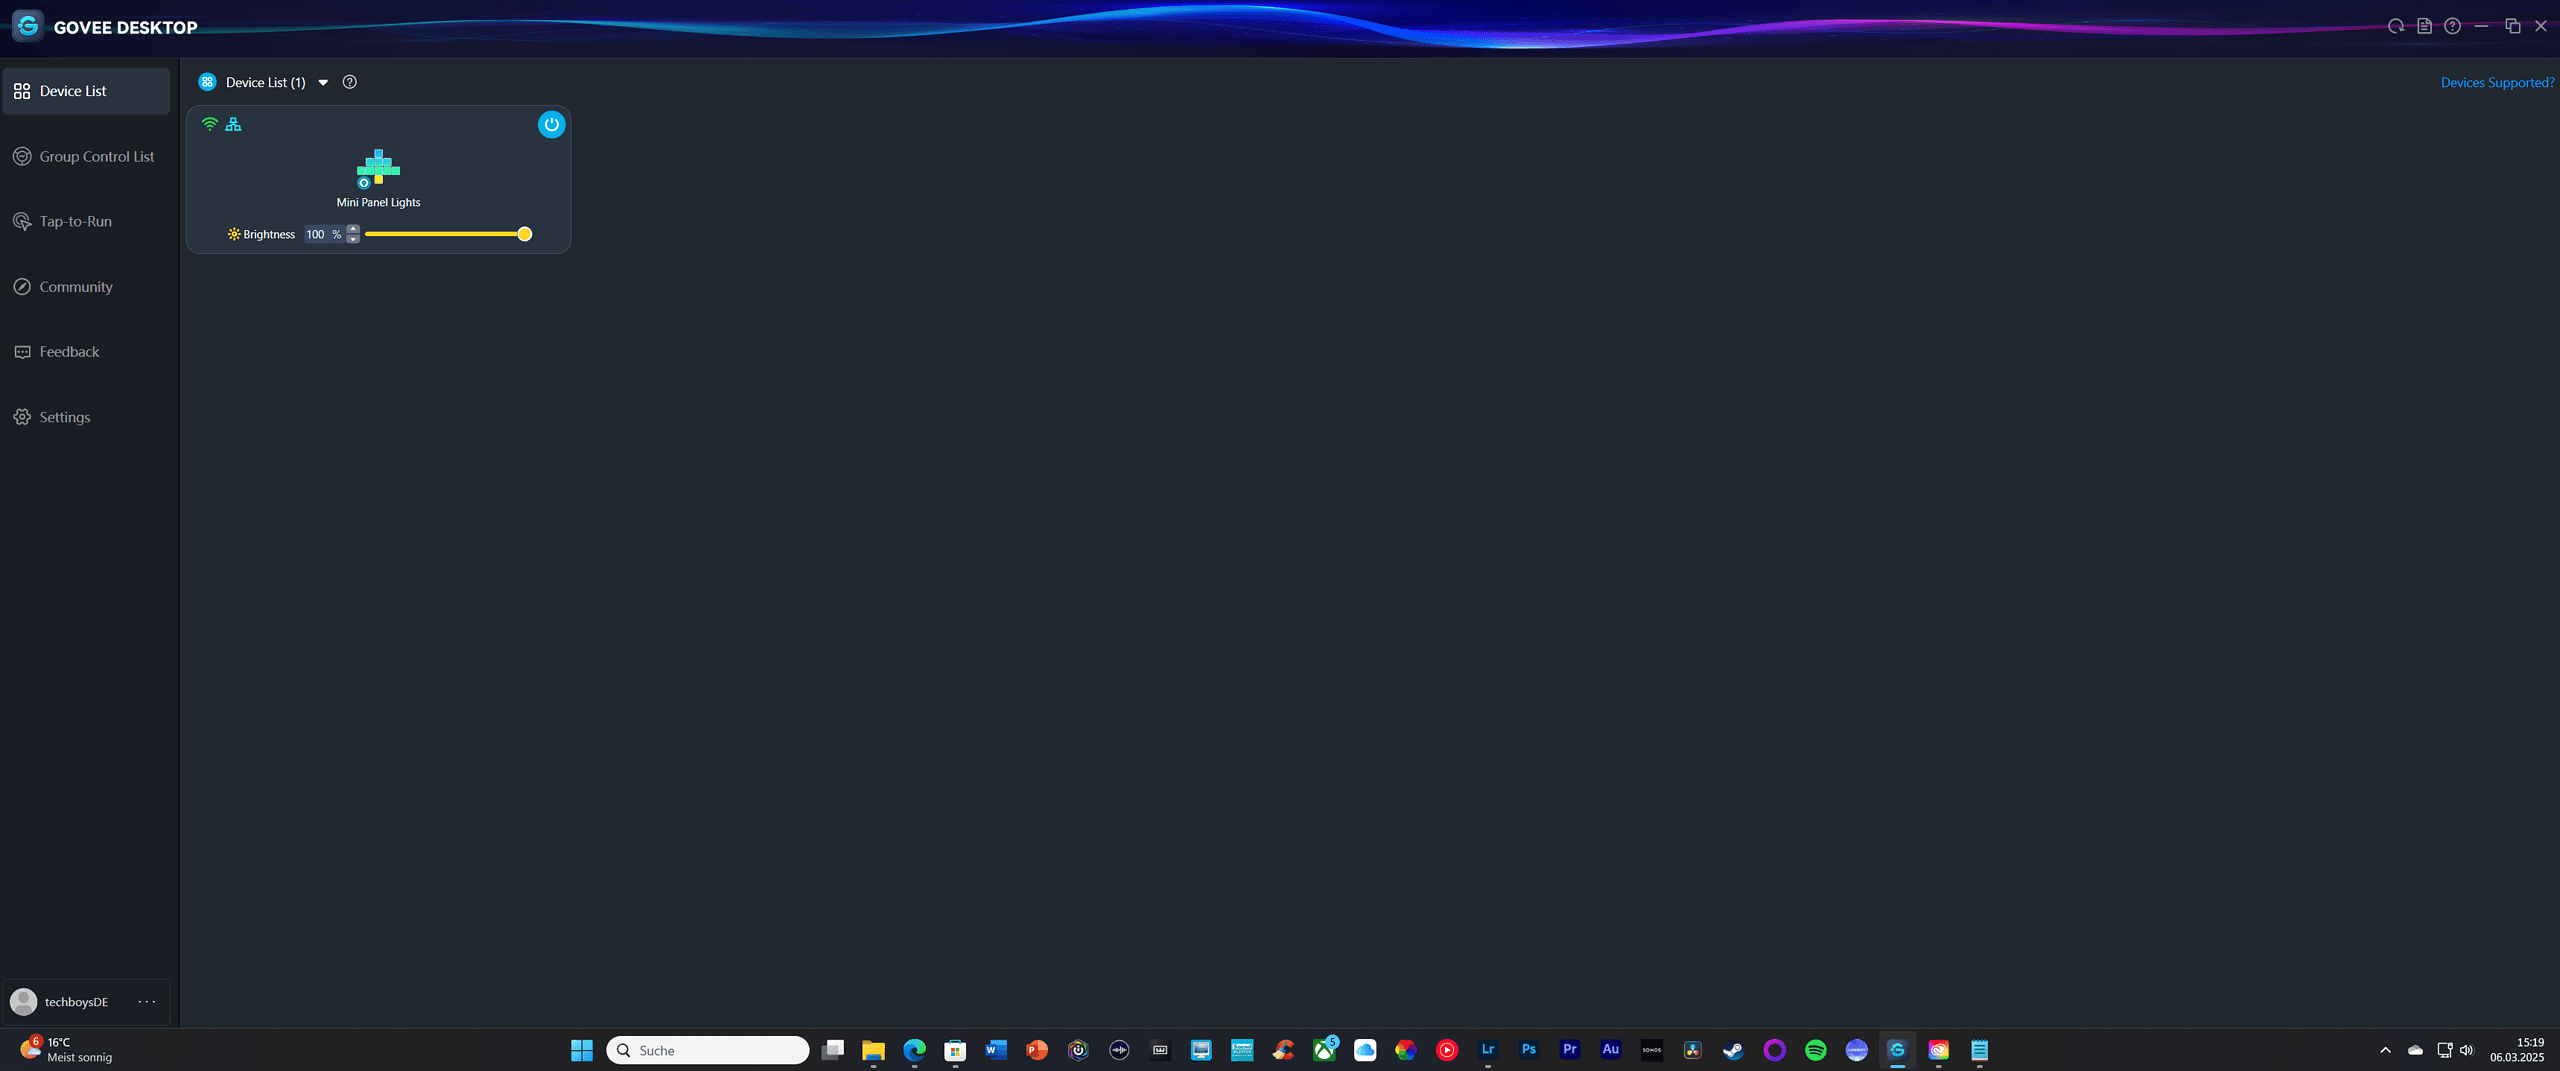Open Word from the taskbar

click(x=996, y=1050)
